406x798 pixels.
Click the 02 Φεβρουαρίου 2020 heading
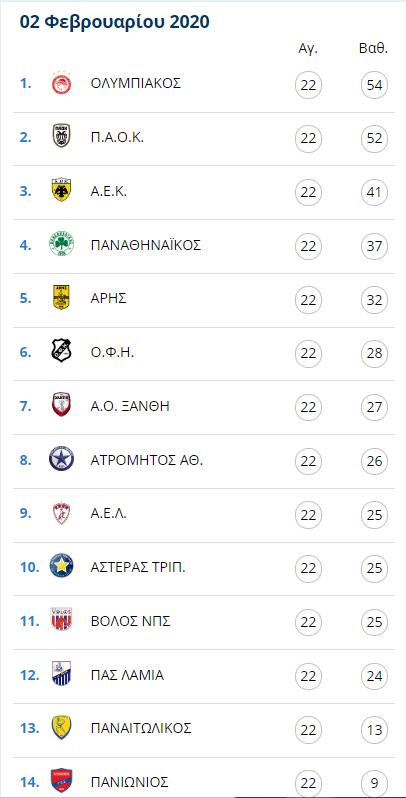tap(114, 22)
